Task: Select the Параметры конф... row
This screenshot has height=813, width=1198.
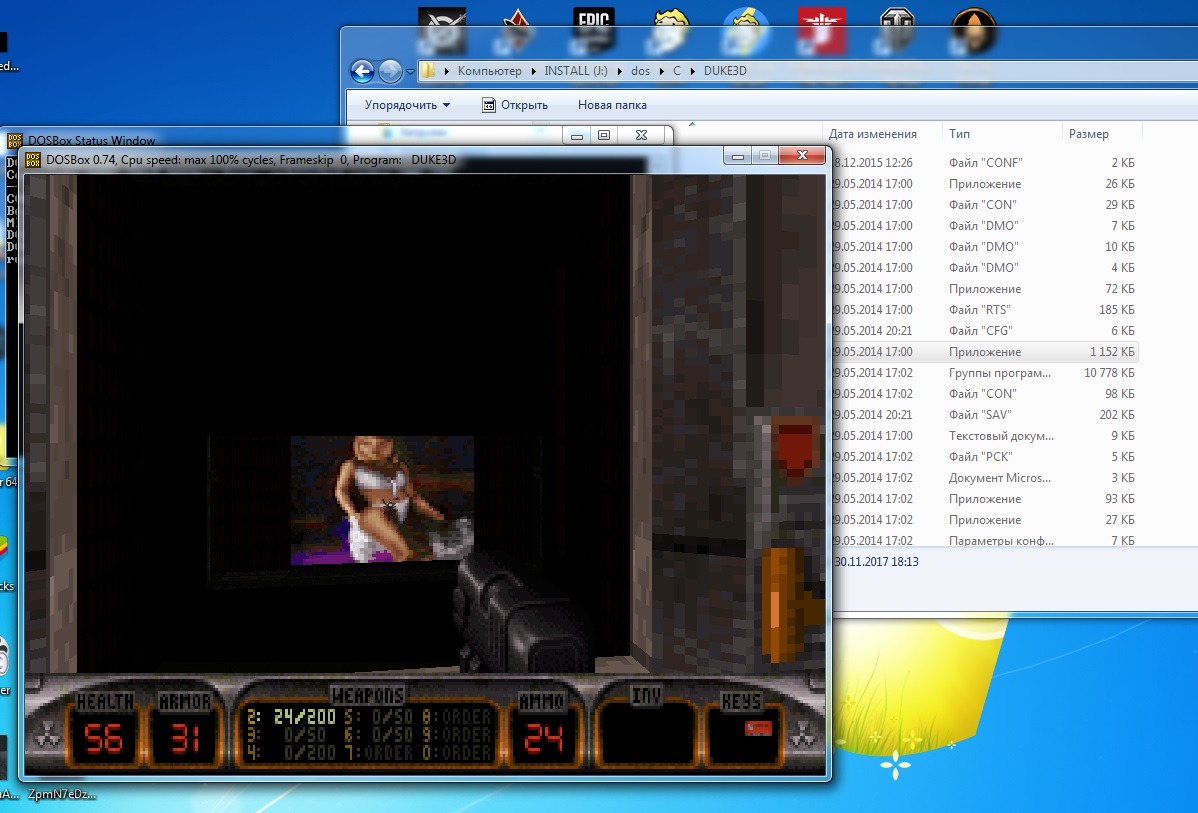Action: coord(984,540)
